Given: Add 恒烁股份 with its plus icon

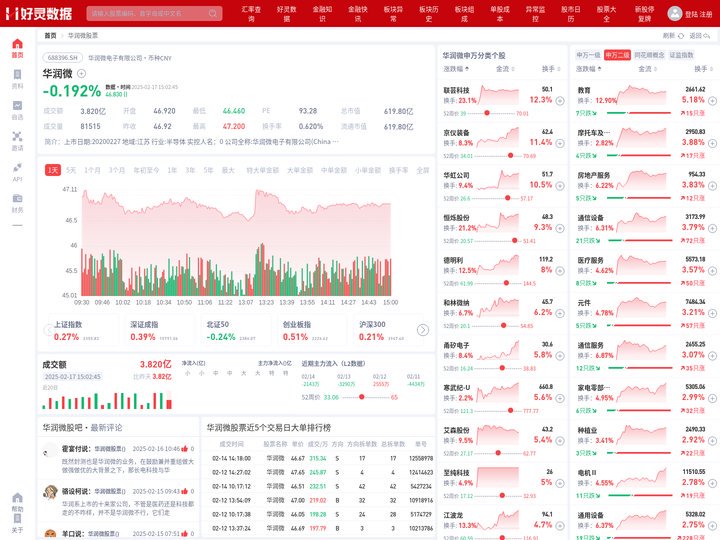Looking at the screenshot, I should tap(560, 228).
